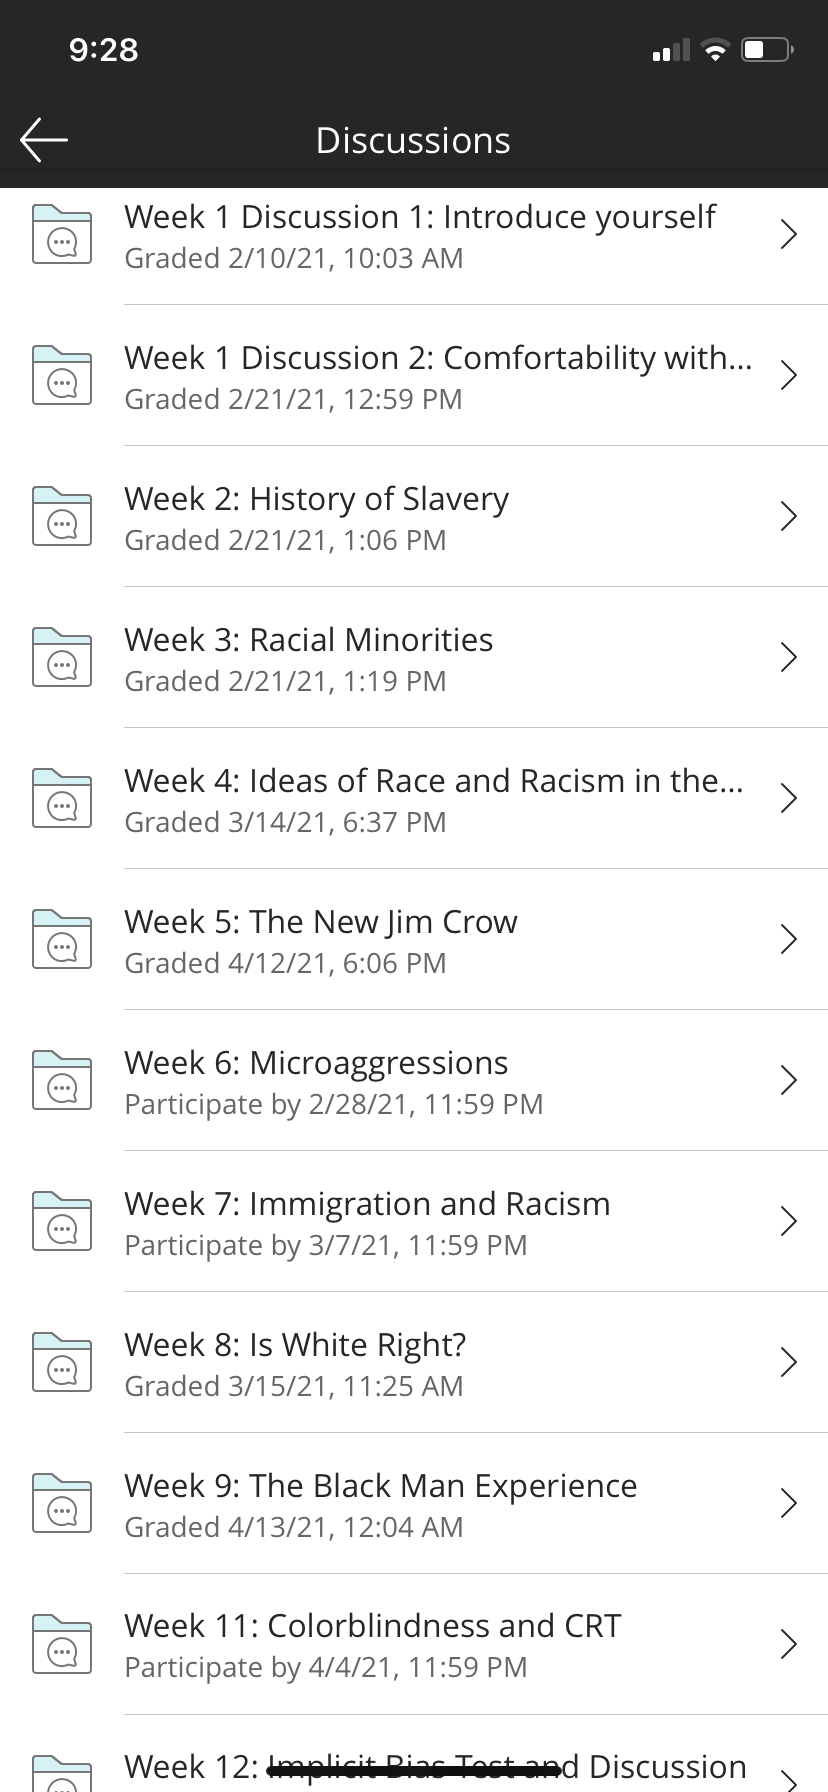Click folder icon next to Week 5 New Jim Crow
Viewport: 828px width, 1792px height.
pyautogui.click(x=62, y=939)
